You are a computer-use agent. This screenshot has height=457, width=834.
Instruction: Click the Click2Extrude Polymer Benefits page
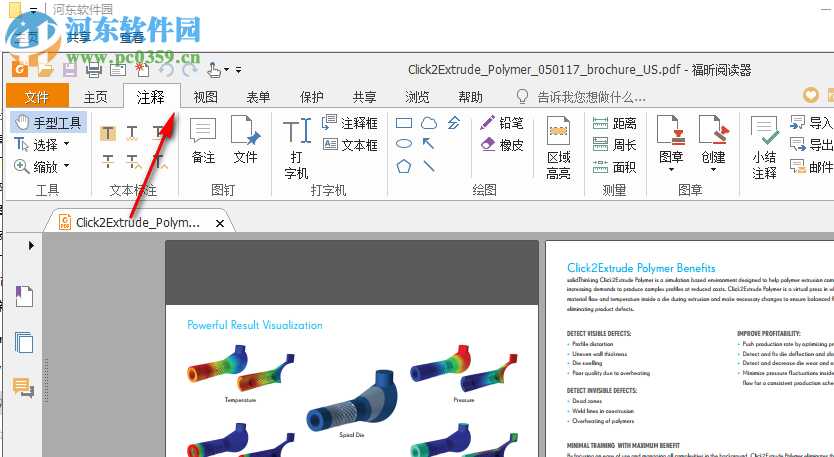click(690, 348)
